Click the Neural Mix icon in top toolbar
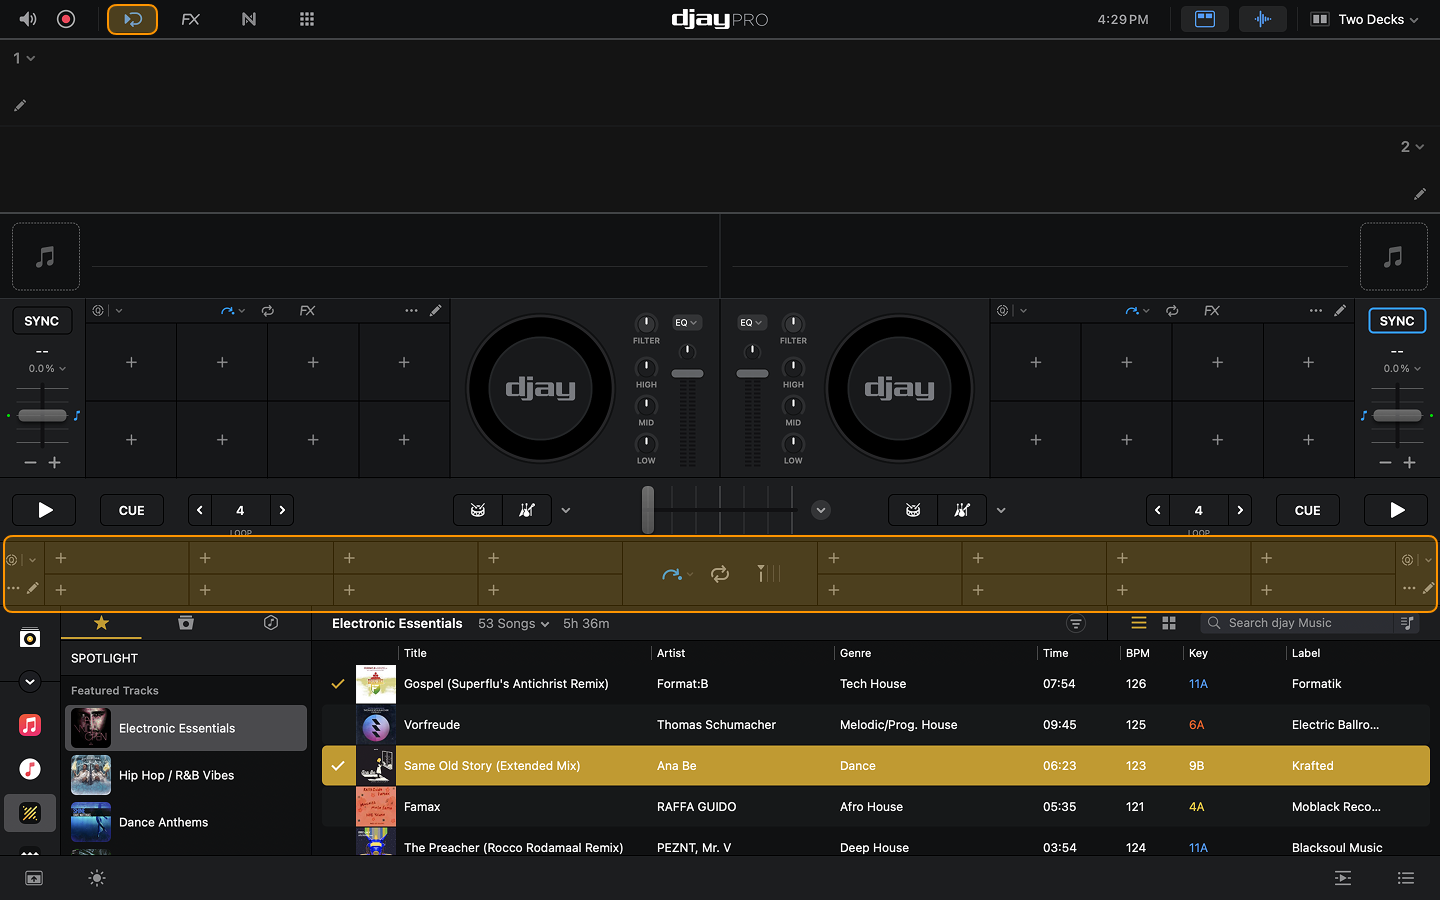Viewport: 1440px width, 900px height. click(249, 19)
